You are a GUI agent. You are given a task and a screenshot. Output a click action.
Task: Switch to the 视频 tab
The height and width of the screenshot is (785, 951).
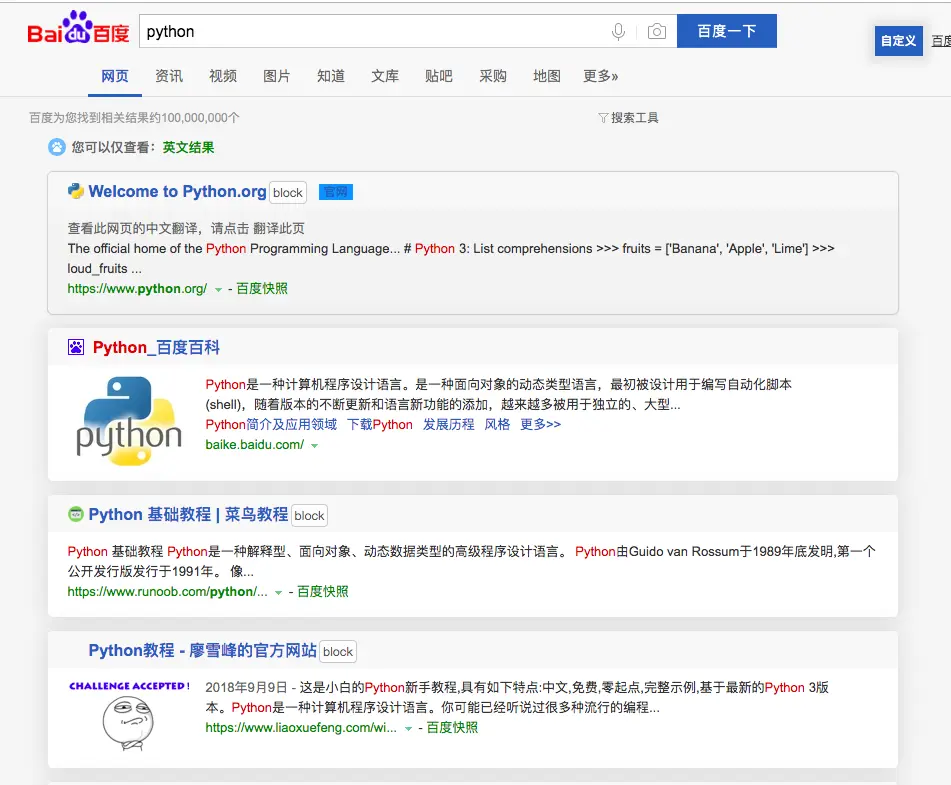223,75
